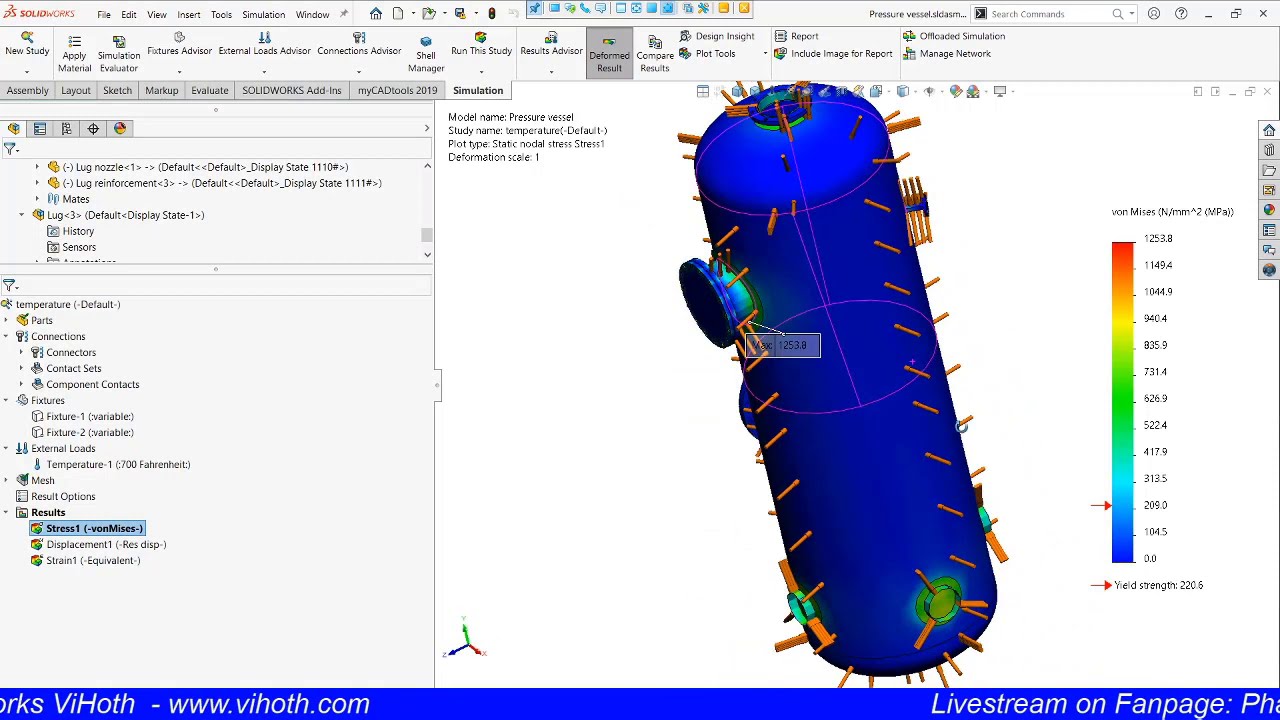The image size is (1280, 720).
Task: Select Stress1 (-vonMises-) result plot
Action: point(87,528)
